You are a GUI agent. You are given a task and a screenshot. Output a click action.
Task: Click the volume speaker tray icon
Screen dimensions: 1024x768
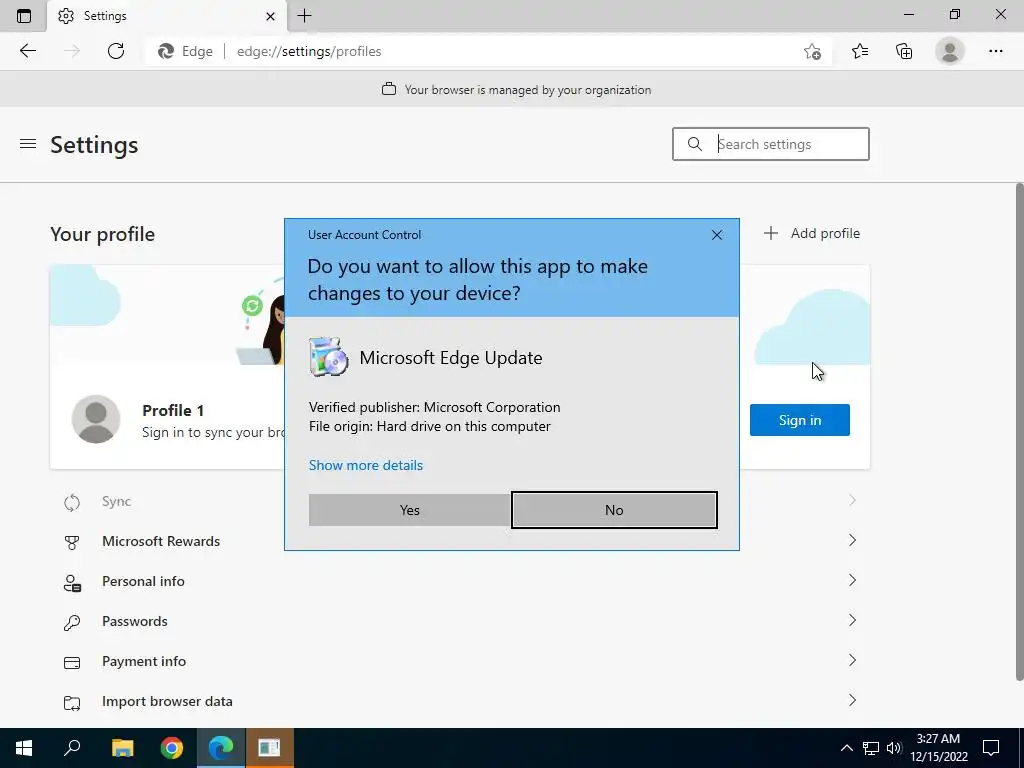coord(893,748)
